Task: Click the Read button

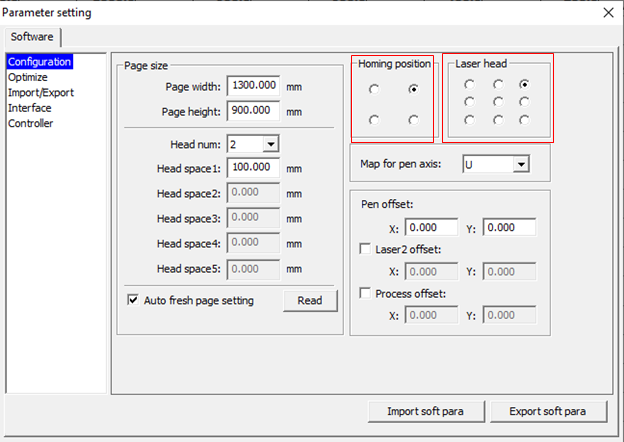Action: pos(310,300)
